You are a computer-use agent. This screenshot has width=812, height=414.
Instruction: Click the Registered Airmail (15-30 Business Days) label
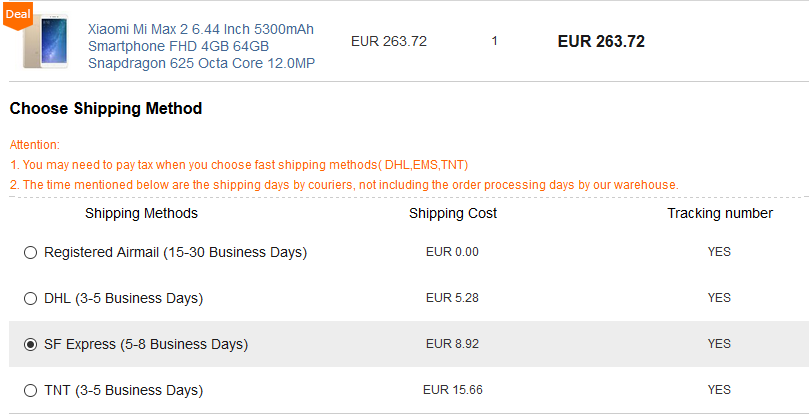click(x=175, y=253)
